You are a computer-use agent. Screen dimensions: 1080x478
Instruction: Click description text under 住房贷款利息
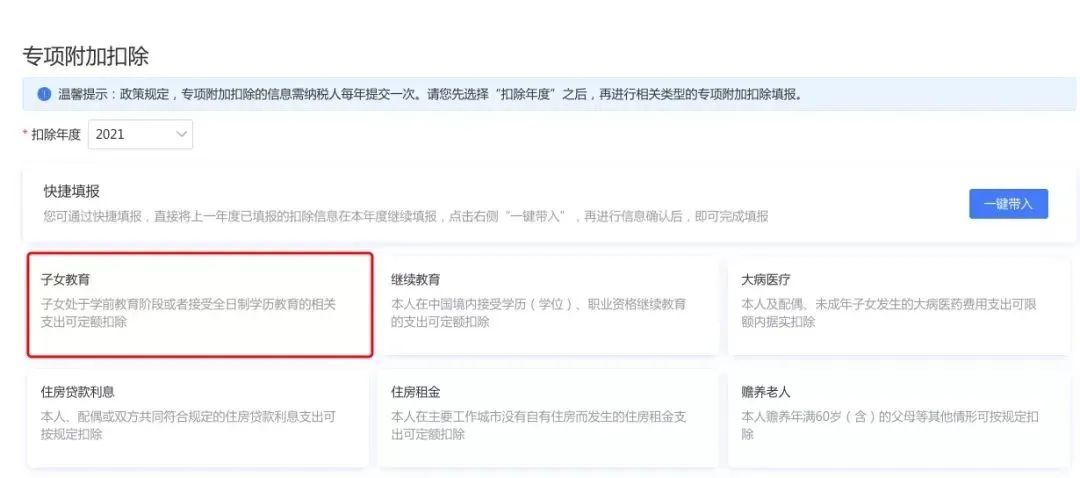tap(189, 425)
